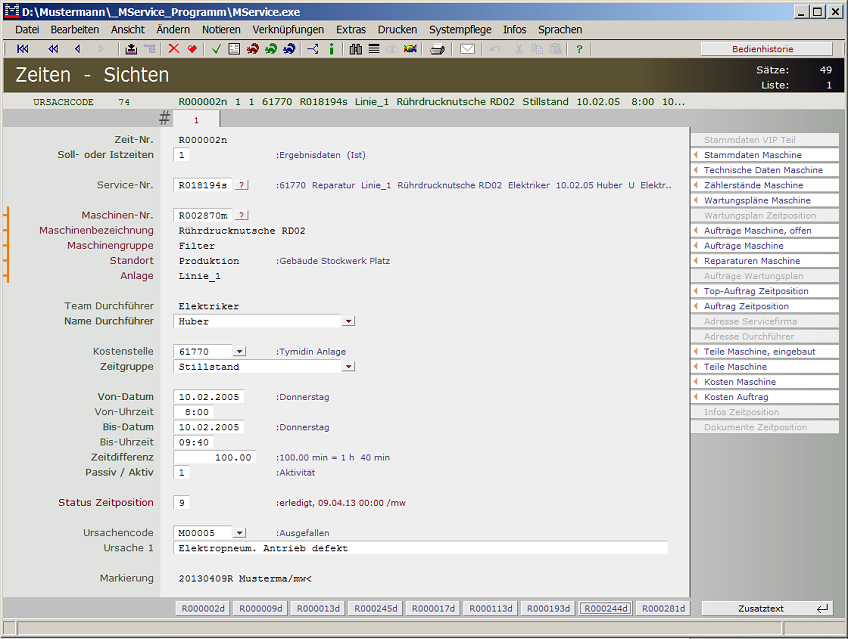Open the Systempflege menu
848x639 pixels.
(x=460, y=30)
